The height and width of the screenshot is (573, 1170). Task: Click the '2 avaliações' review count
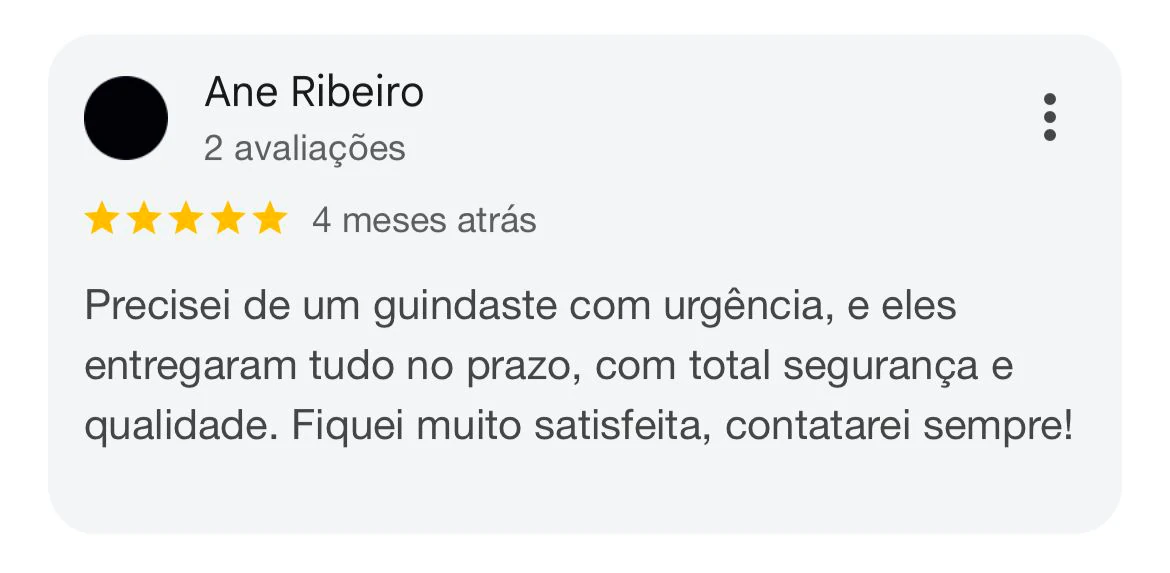coord(304,148)
